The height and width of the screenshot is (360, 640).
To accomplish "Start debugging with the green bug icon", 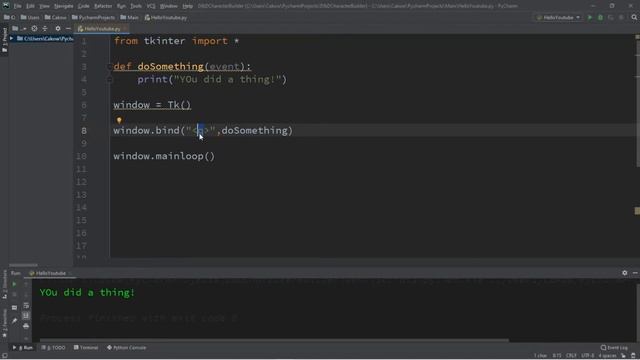I will click(x=600, y=18).
